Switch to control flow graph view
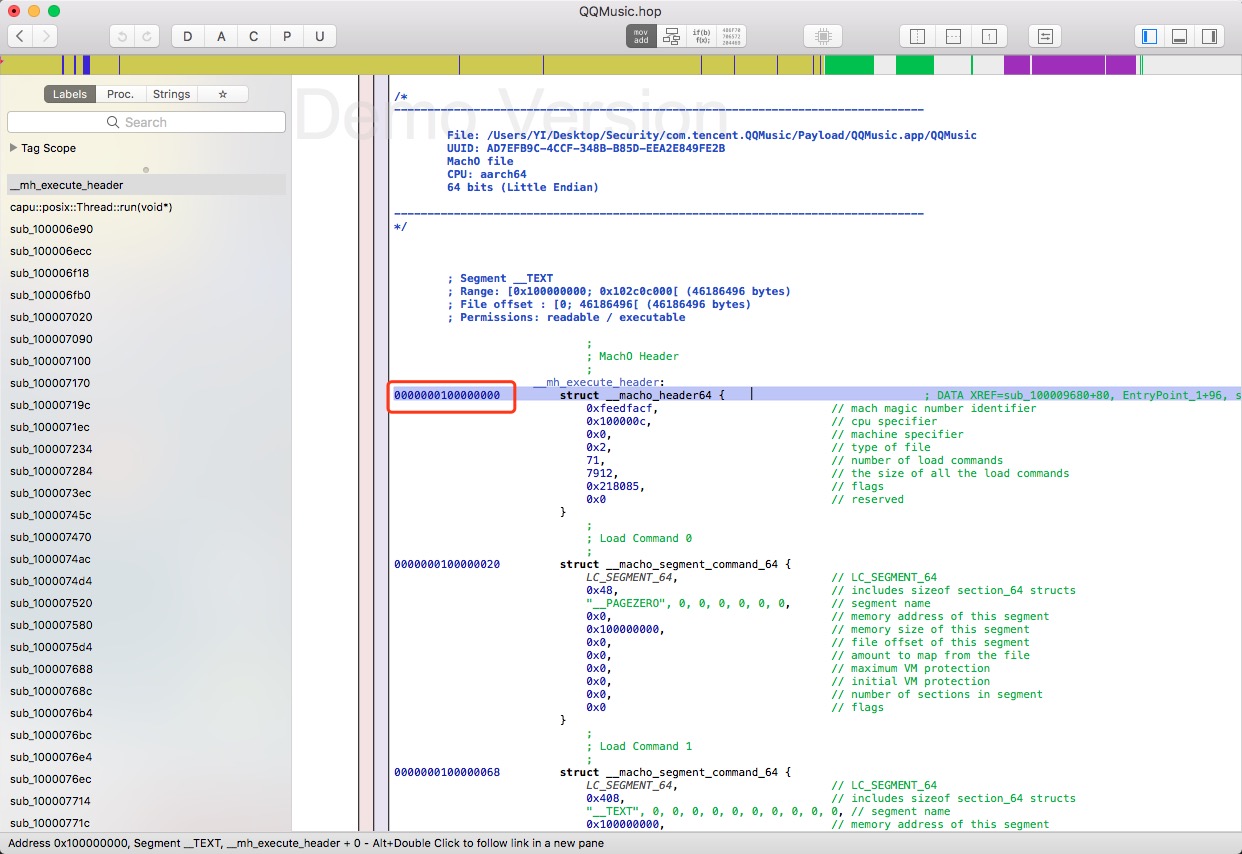Screen dimensions: 1242x854 point(671,36)
